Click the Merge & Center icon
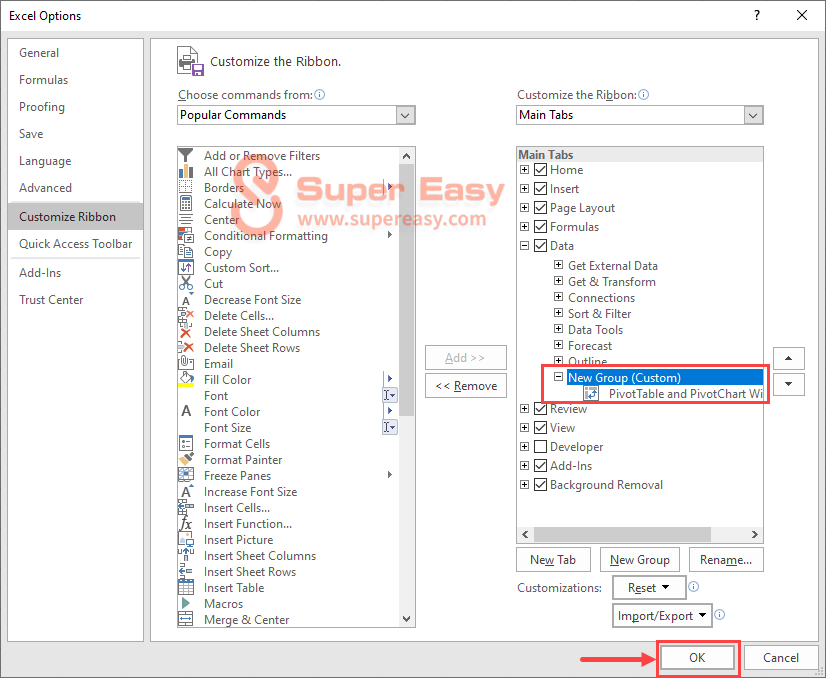Viewport: 826px width, 678px height. click(x=185, y=620)
